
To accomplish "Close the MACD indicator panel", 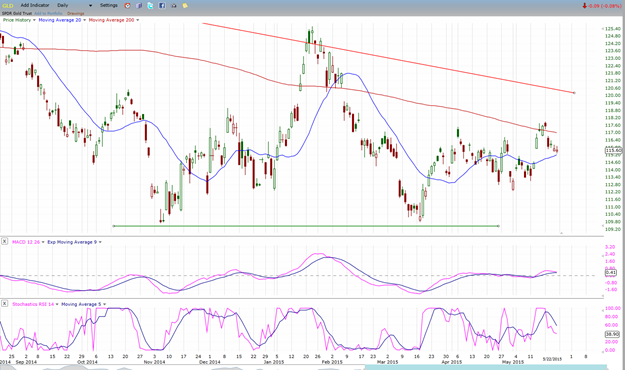I will point(4,241).
